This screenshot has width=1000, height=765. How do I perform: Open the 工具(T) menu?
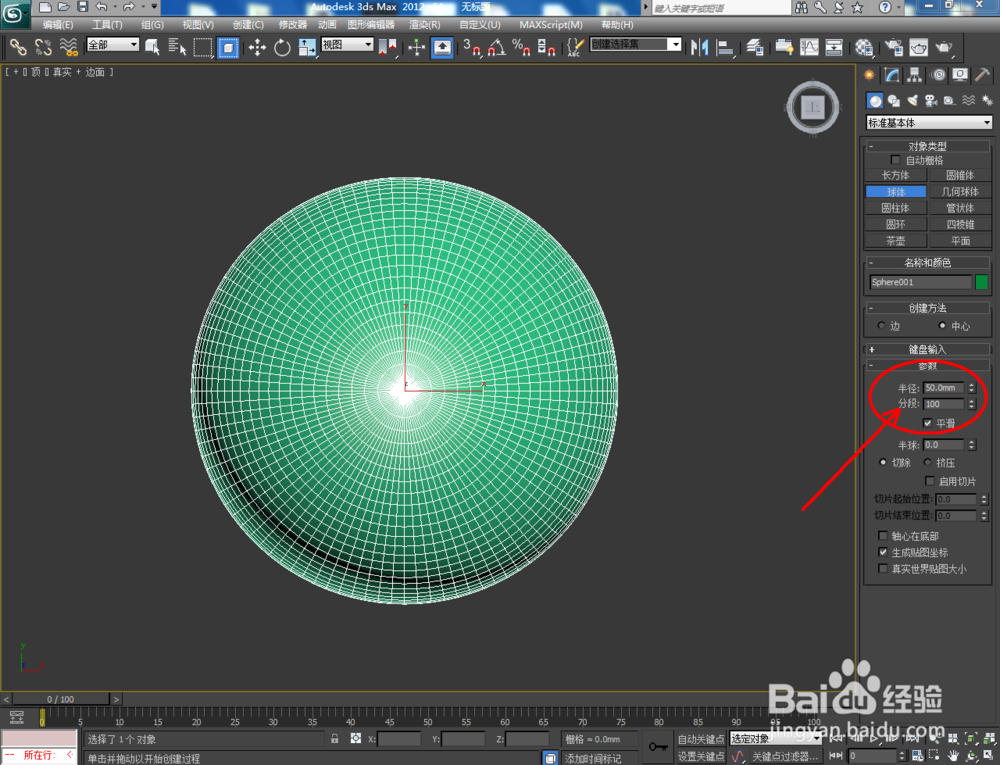(x=107, y=25)
